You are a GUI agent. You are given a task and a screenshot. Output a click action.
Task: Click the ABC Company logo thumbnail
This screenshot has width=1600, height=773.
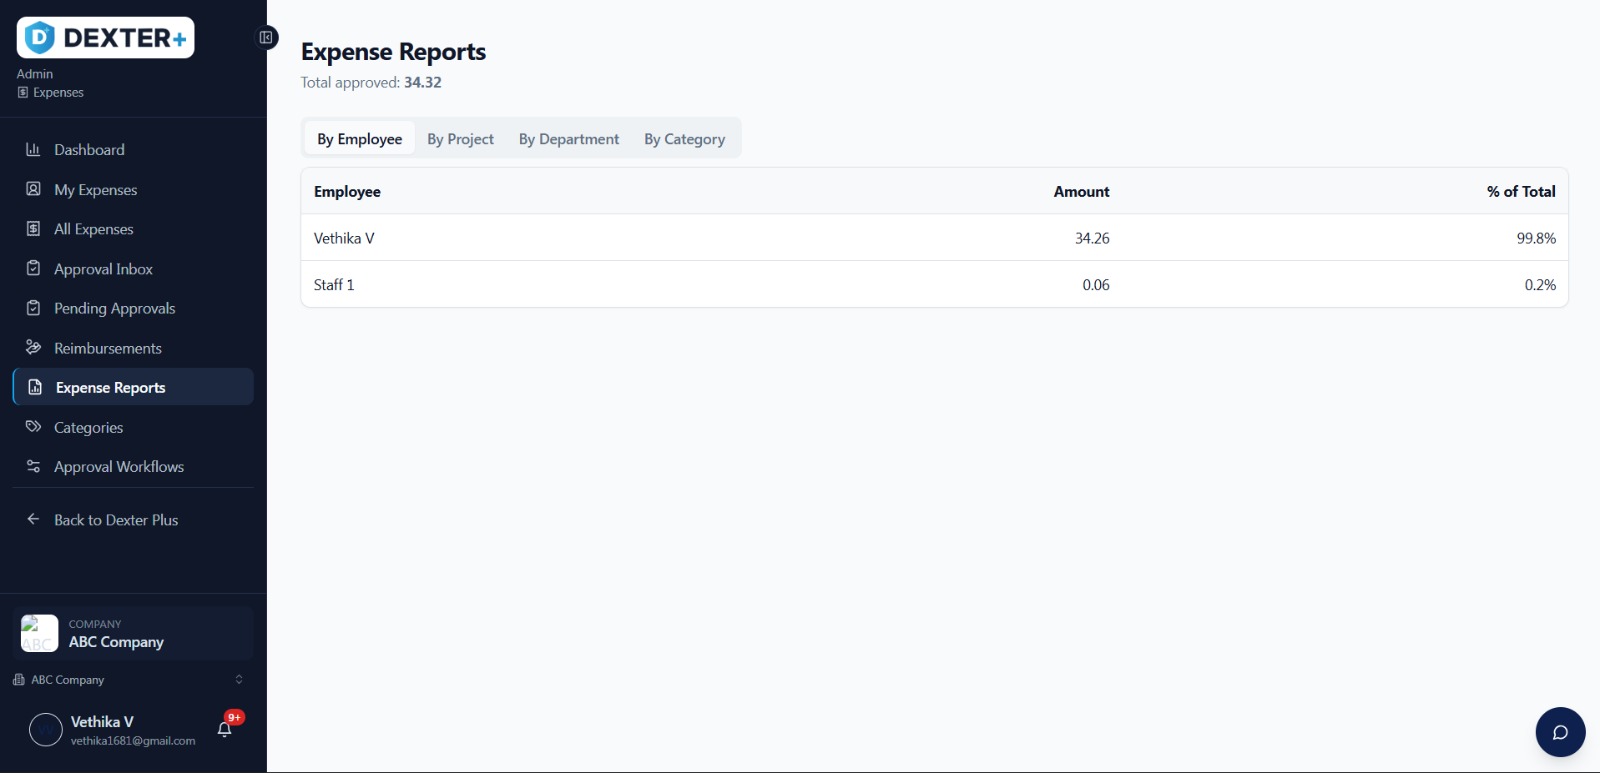tap(40, 633)
